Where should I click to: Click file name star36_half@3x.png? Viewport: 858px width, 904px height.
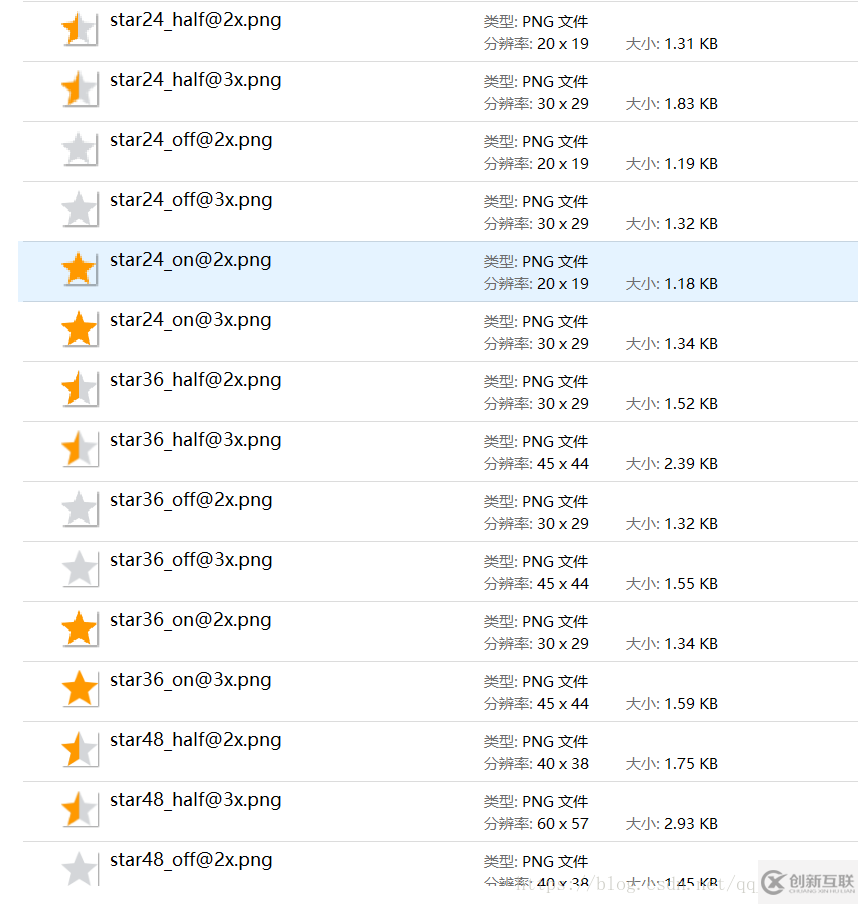click(x=195, y=440)
